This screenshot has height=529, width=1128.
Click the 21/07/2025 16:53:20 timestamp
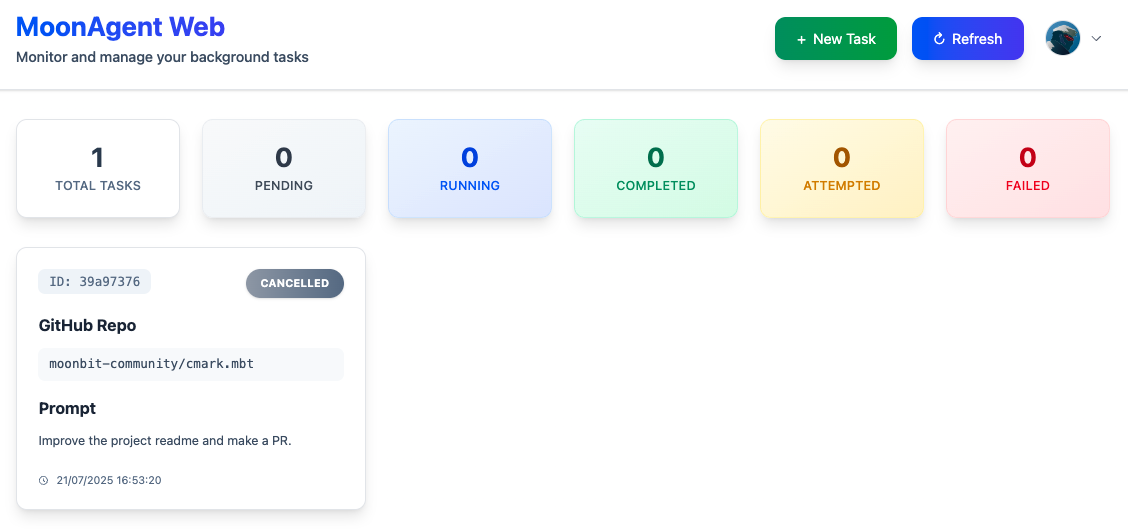[109, 481]
